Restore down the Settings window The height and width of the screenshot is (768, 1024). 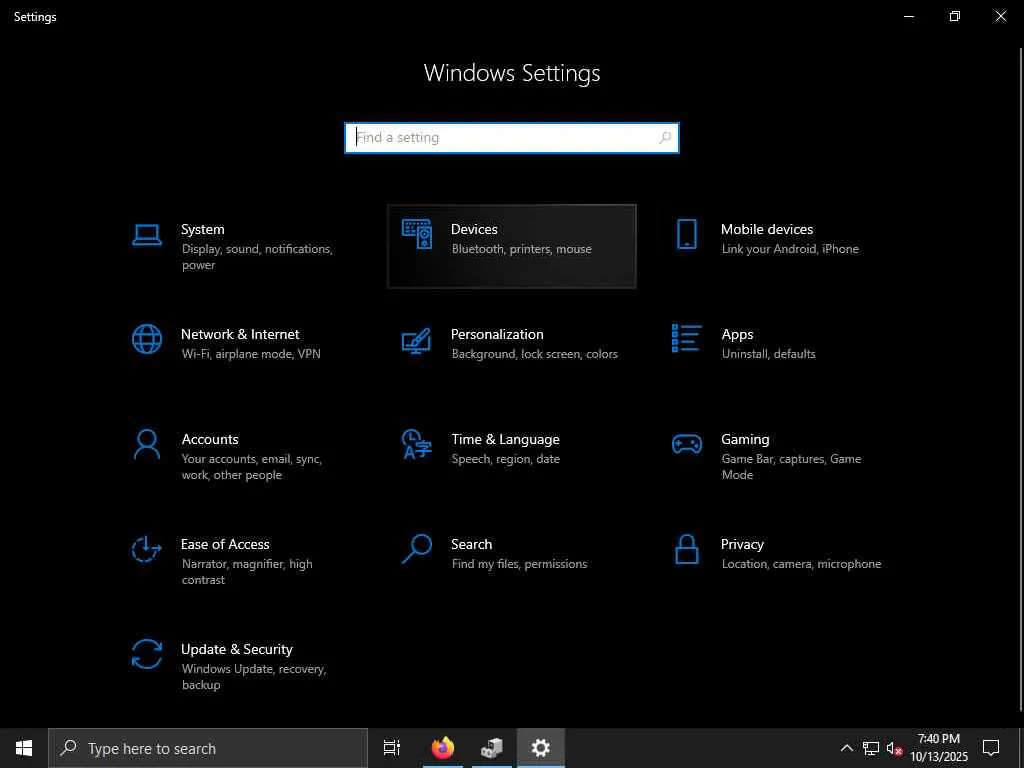point(955,16)
